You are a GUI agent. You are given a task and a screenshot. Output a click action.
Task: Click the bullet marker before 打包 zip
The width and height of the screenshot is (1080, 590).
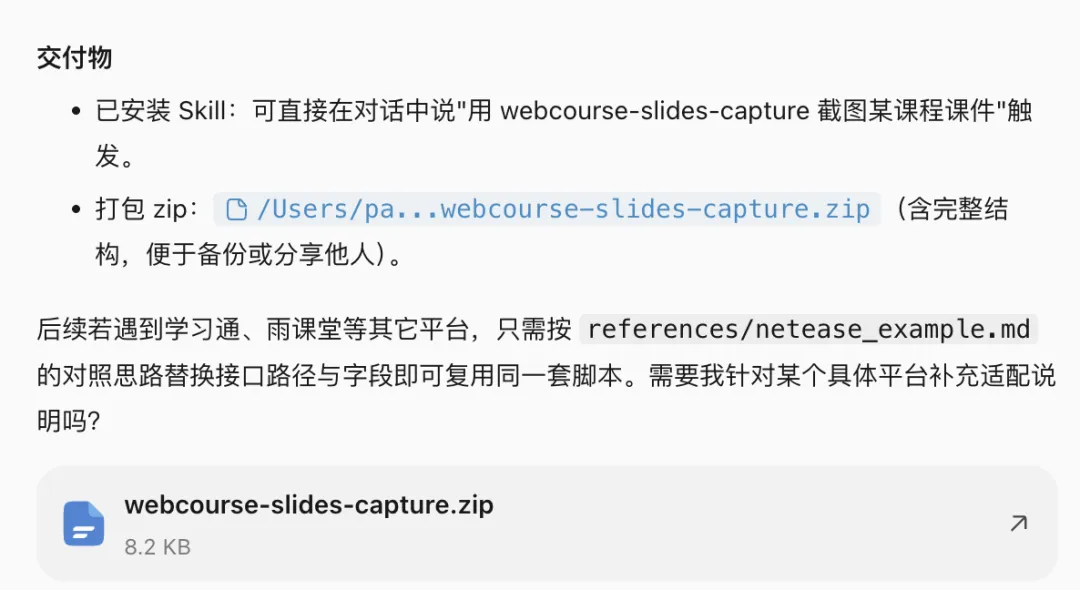(x=76, y=209)
